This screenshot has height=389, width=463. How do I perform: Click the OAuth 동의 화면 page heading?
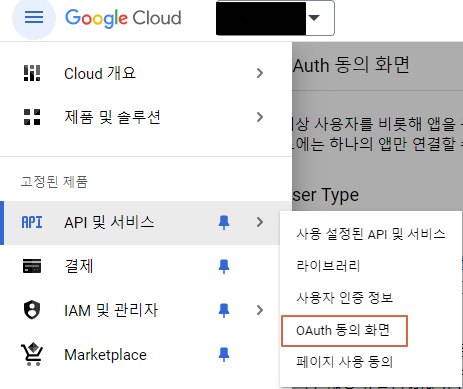click(351, 65)
